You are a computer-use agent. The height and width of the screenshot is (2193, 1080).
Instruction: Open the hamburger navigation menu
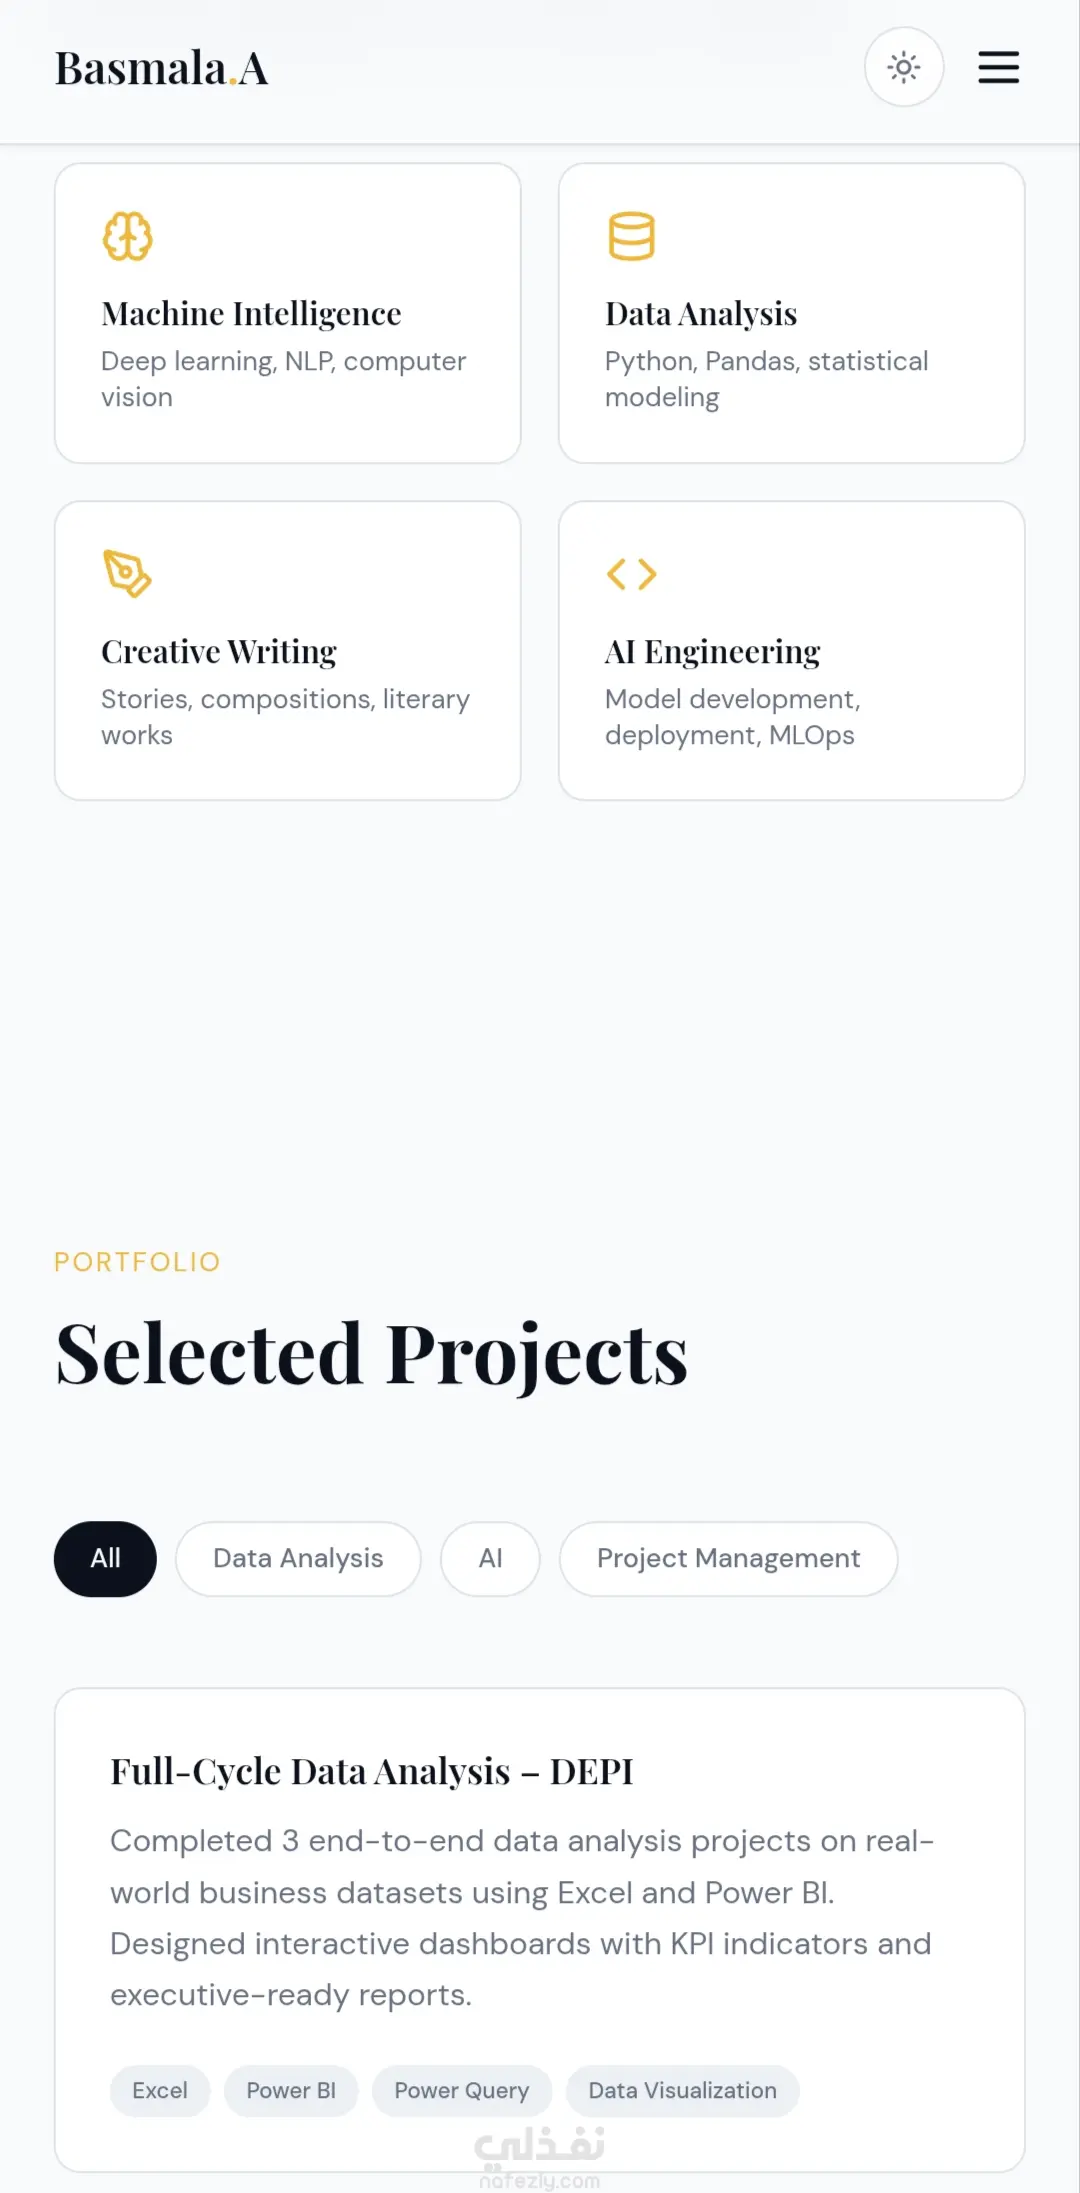pyautogui.click(x=998, y=67)
